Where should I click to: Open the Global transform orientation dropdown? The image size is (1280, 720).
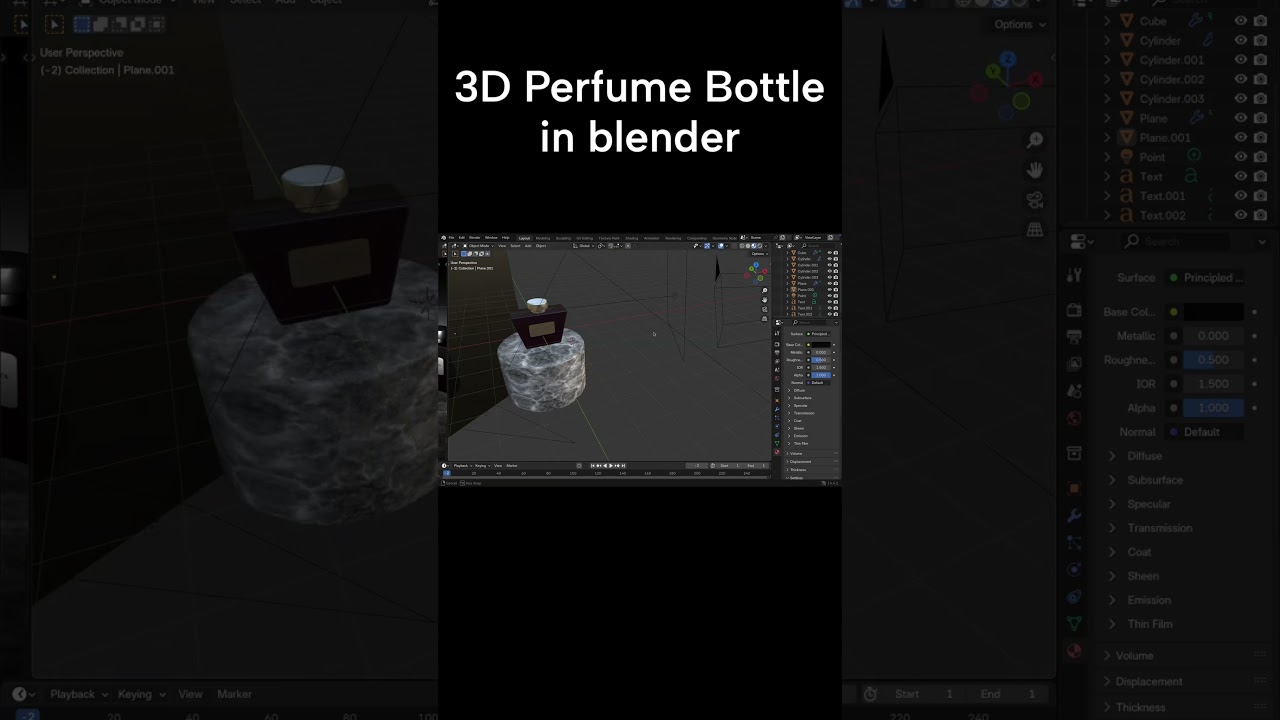click(x=584, y=246)
